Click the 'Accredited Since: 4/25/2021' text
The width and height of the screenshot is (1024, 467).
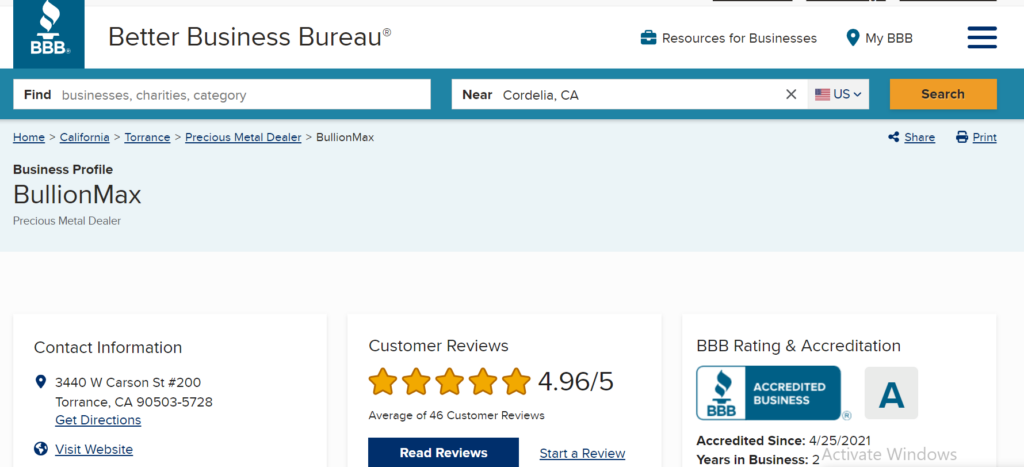[784, 441]
